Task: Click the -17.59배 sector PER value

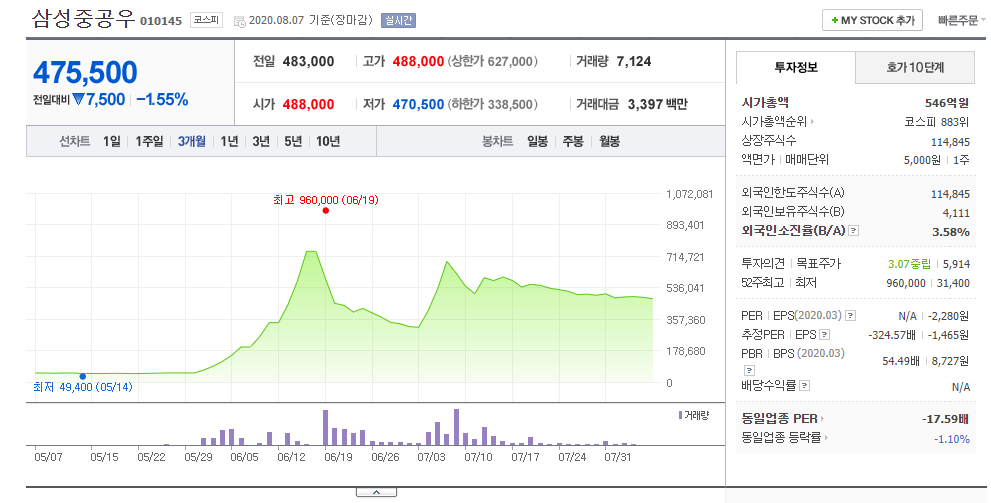Action: pos(945,419)
